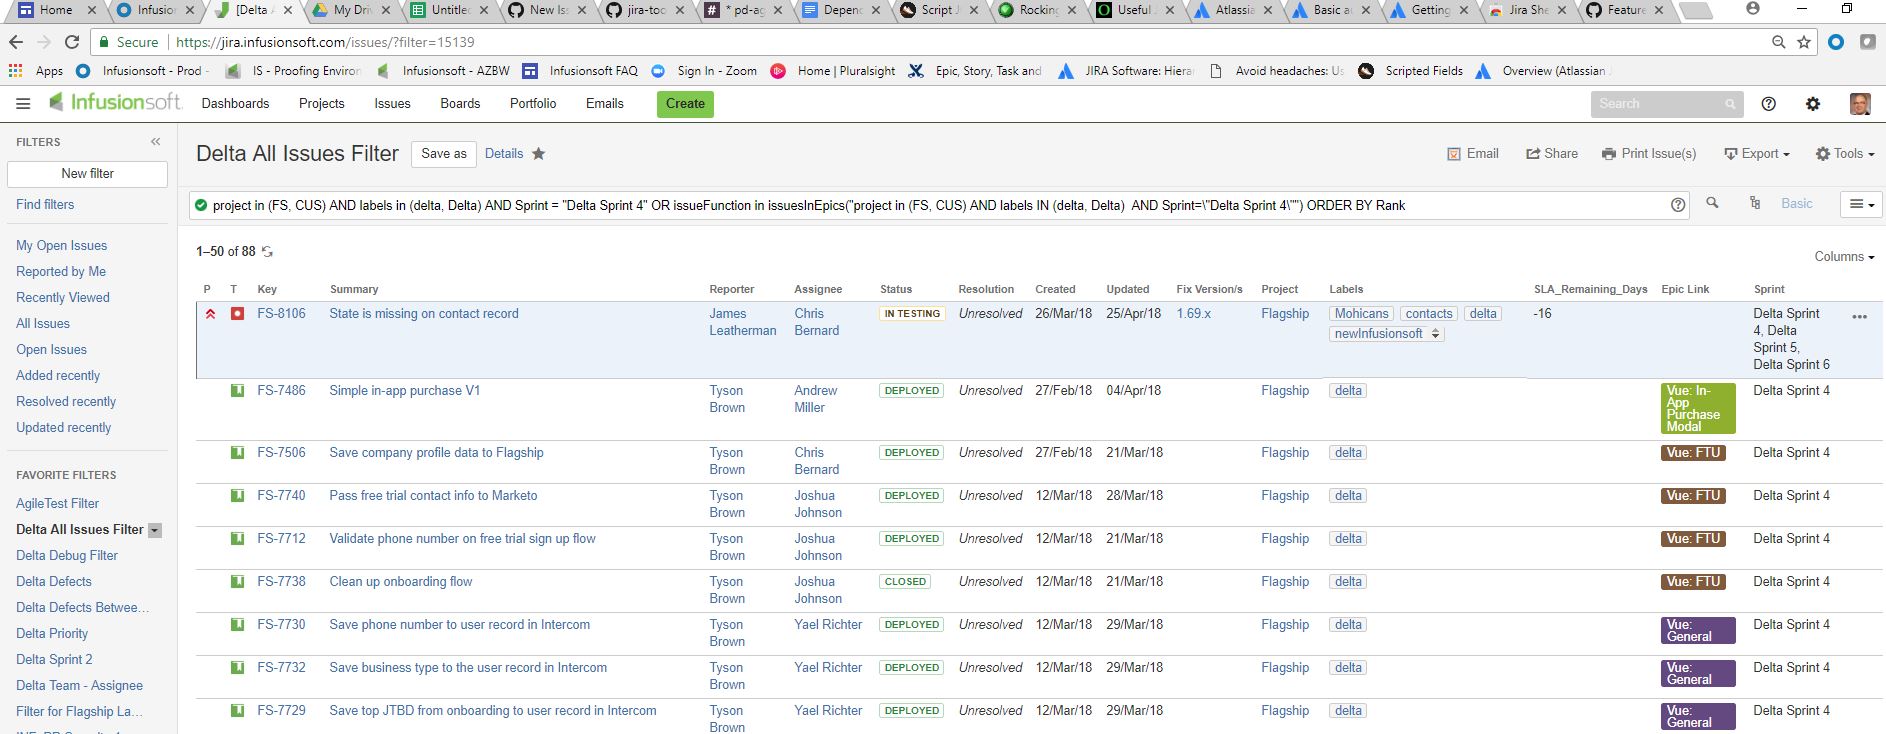Viewport: 1886px width, 734px height.
Task: Open the Apps bookmark grid icon
Action: click(15, 71)
